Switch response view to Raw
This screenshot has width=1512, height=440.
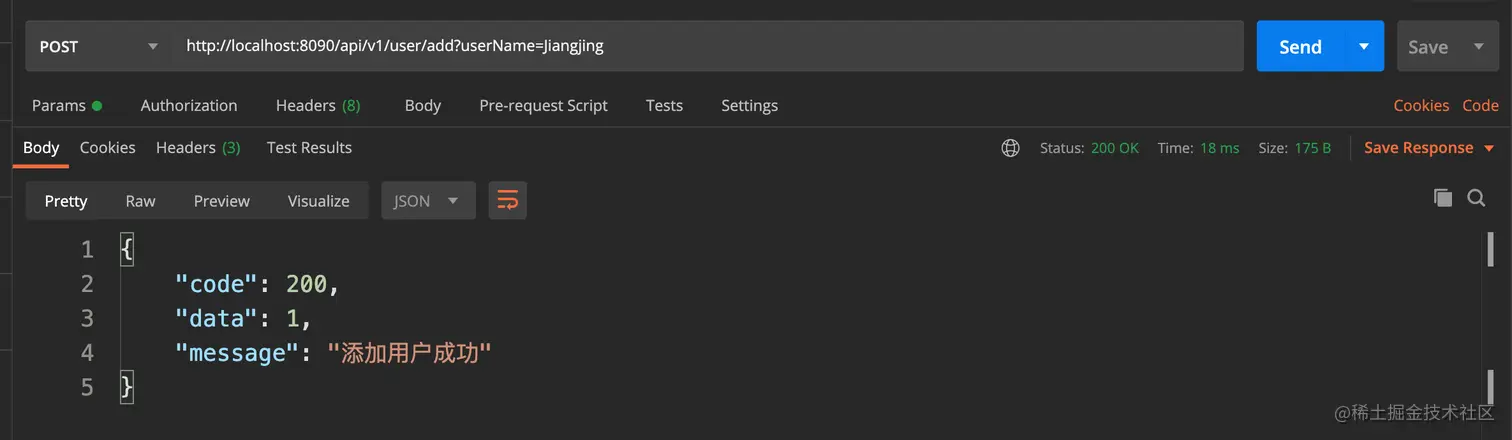[140, 200]
